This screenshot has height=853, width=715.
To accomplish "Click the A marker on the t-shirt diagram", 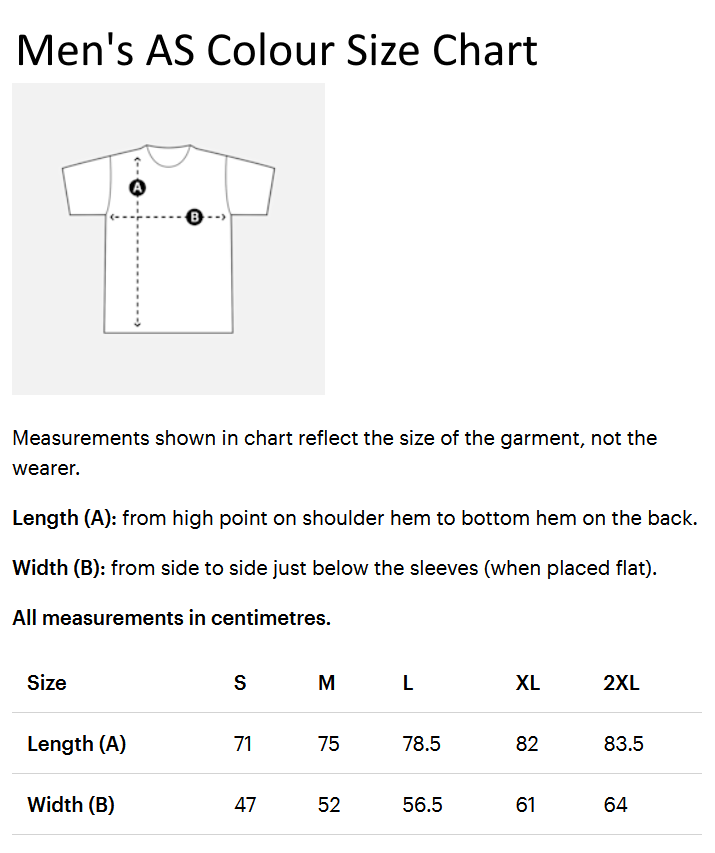I will 138,188.
